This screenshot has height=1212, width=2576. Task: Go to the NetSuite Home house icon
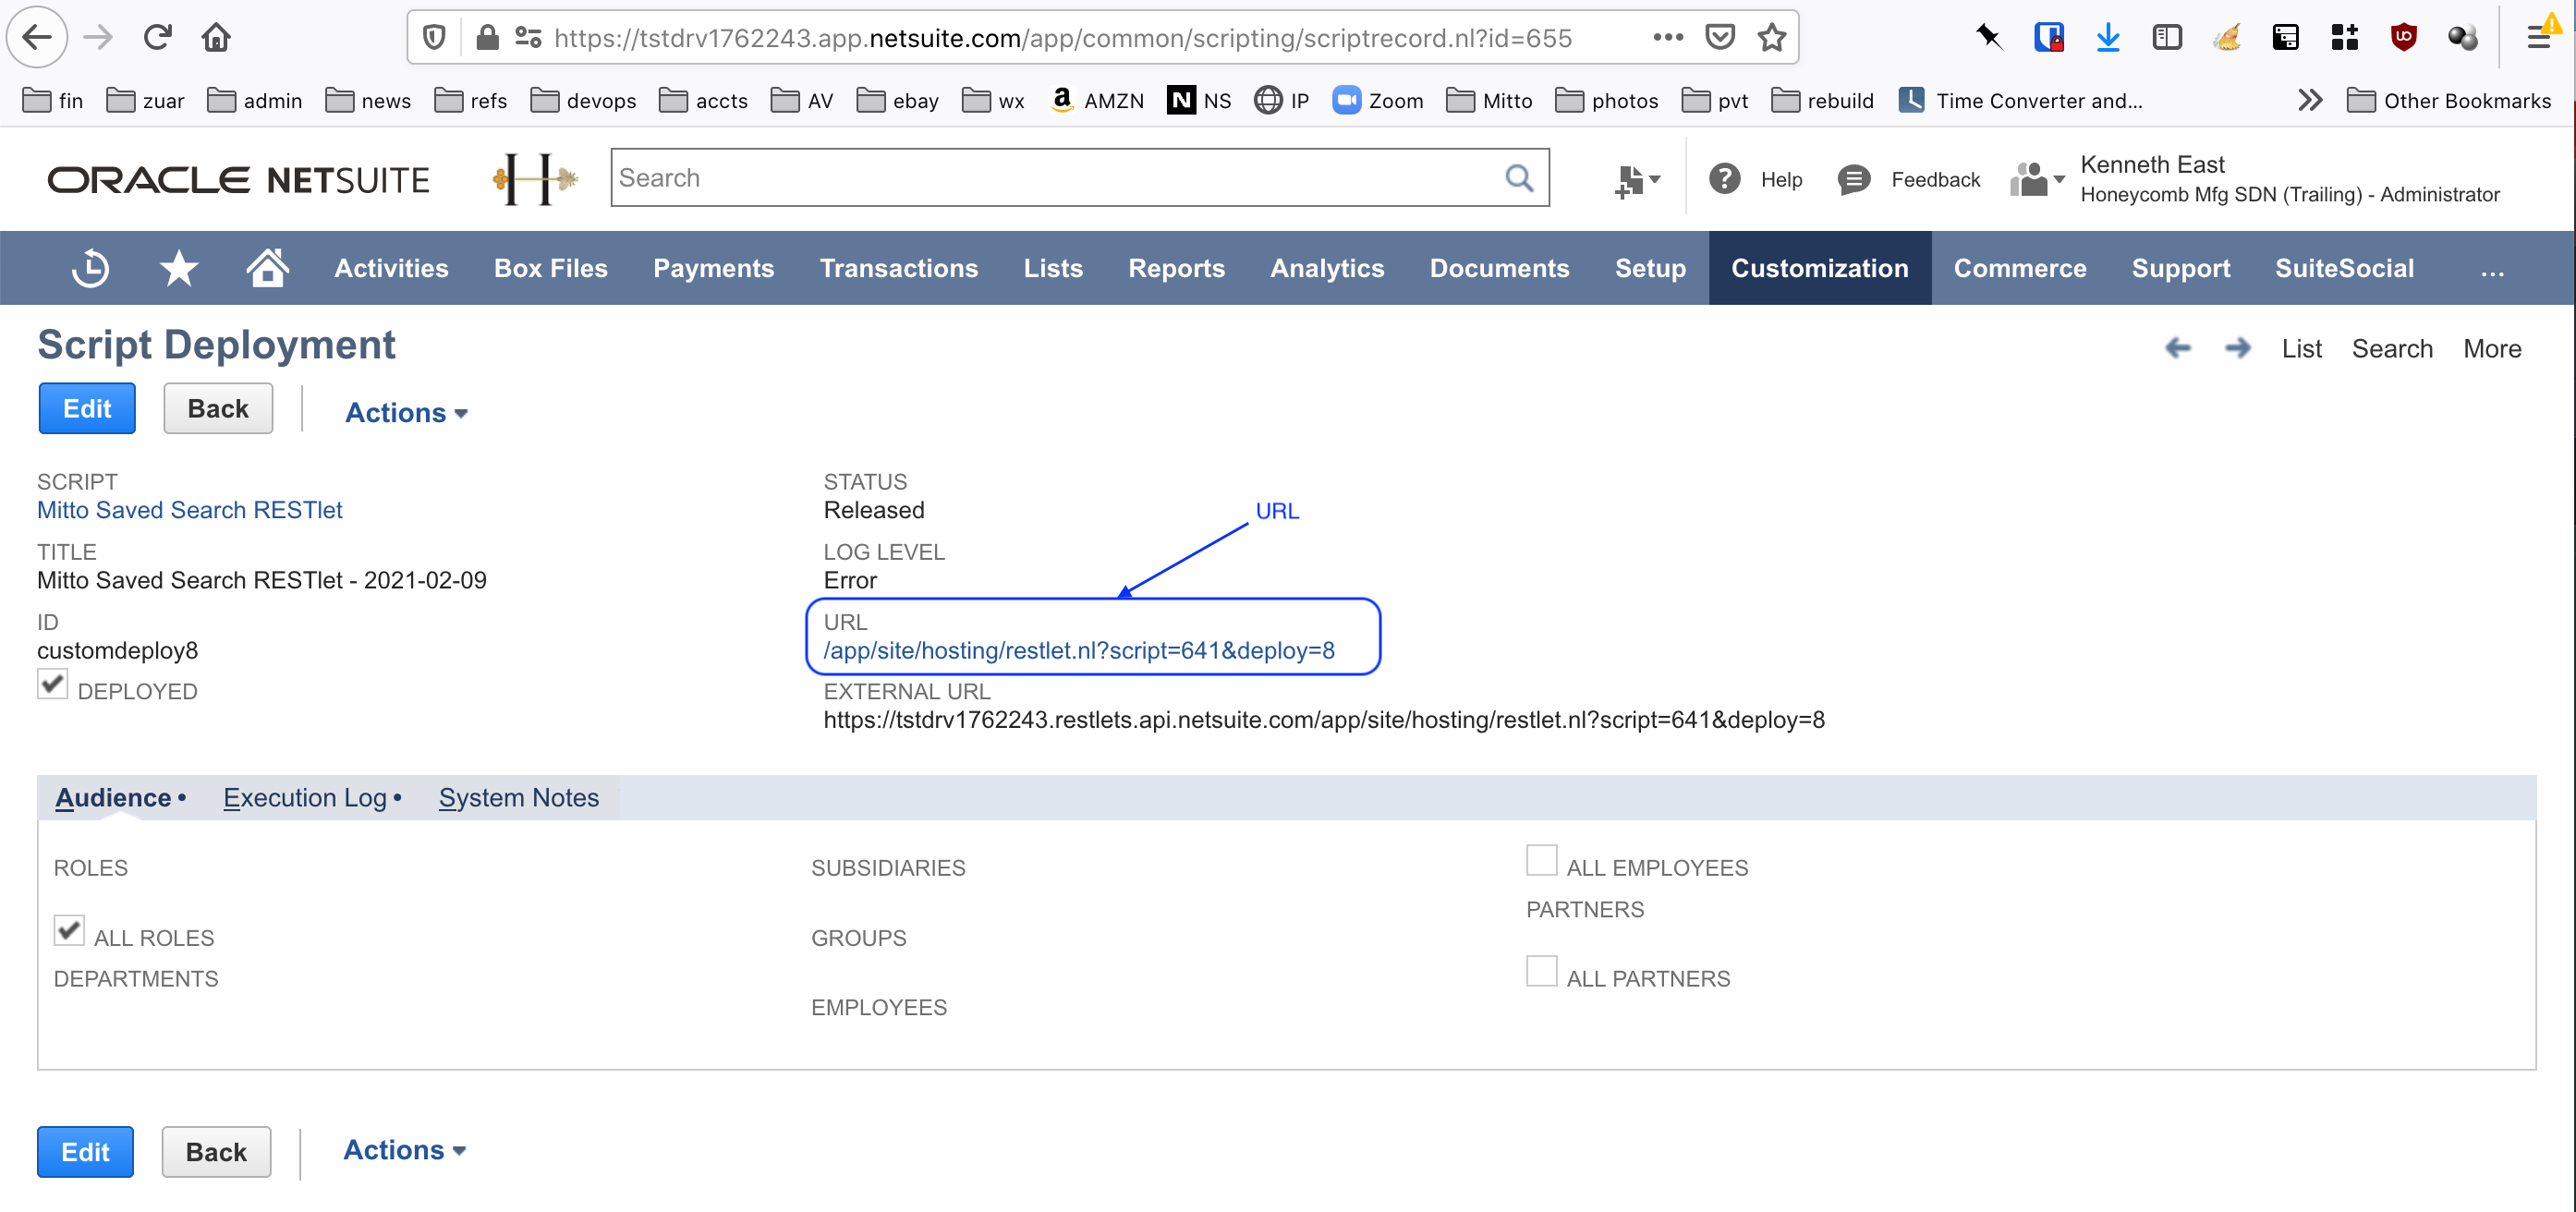coord(268,268)
